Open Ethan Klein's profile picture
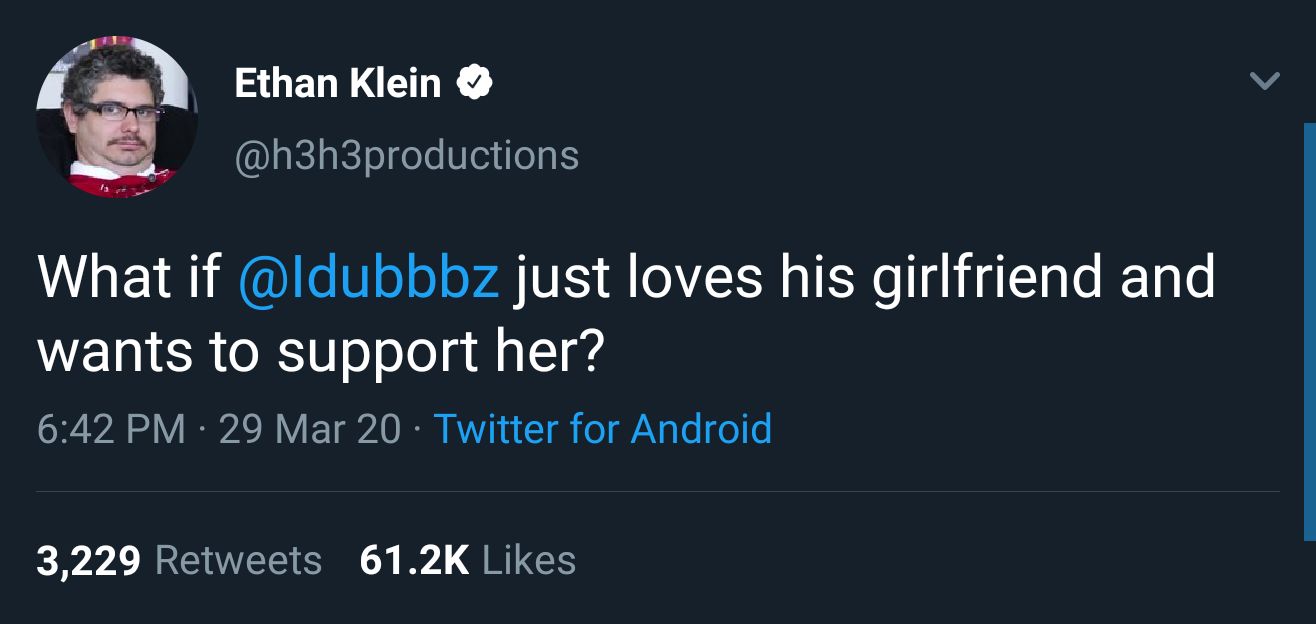This screenshot has height=624, width=1316. coord(117,115)
